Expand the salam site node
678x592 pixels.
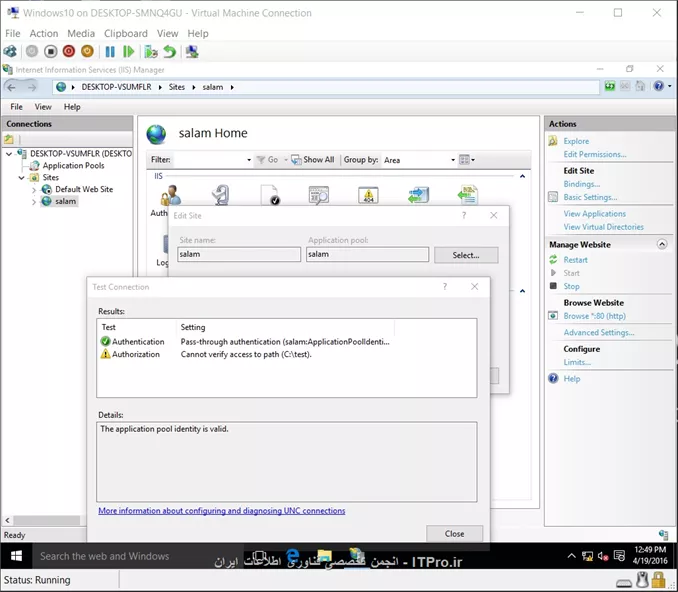point(34,202)
